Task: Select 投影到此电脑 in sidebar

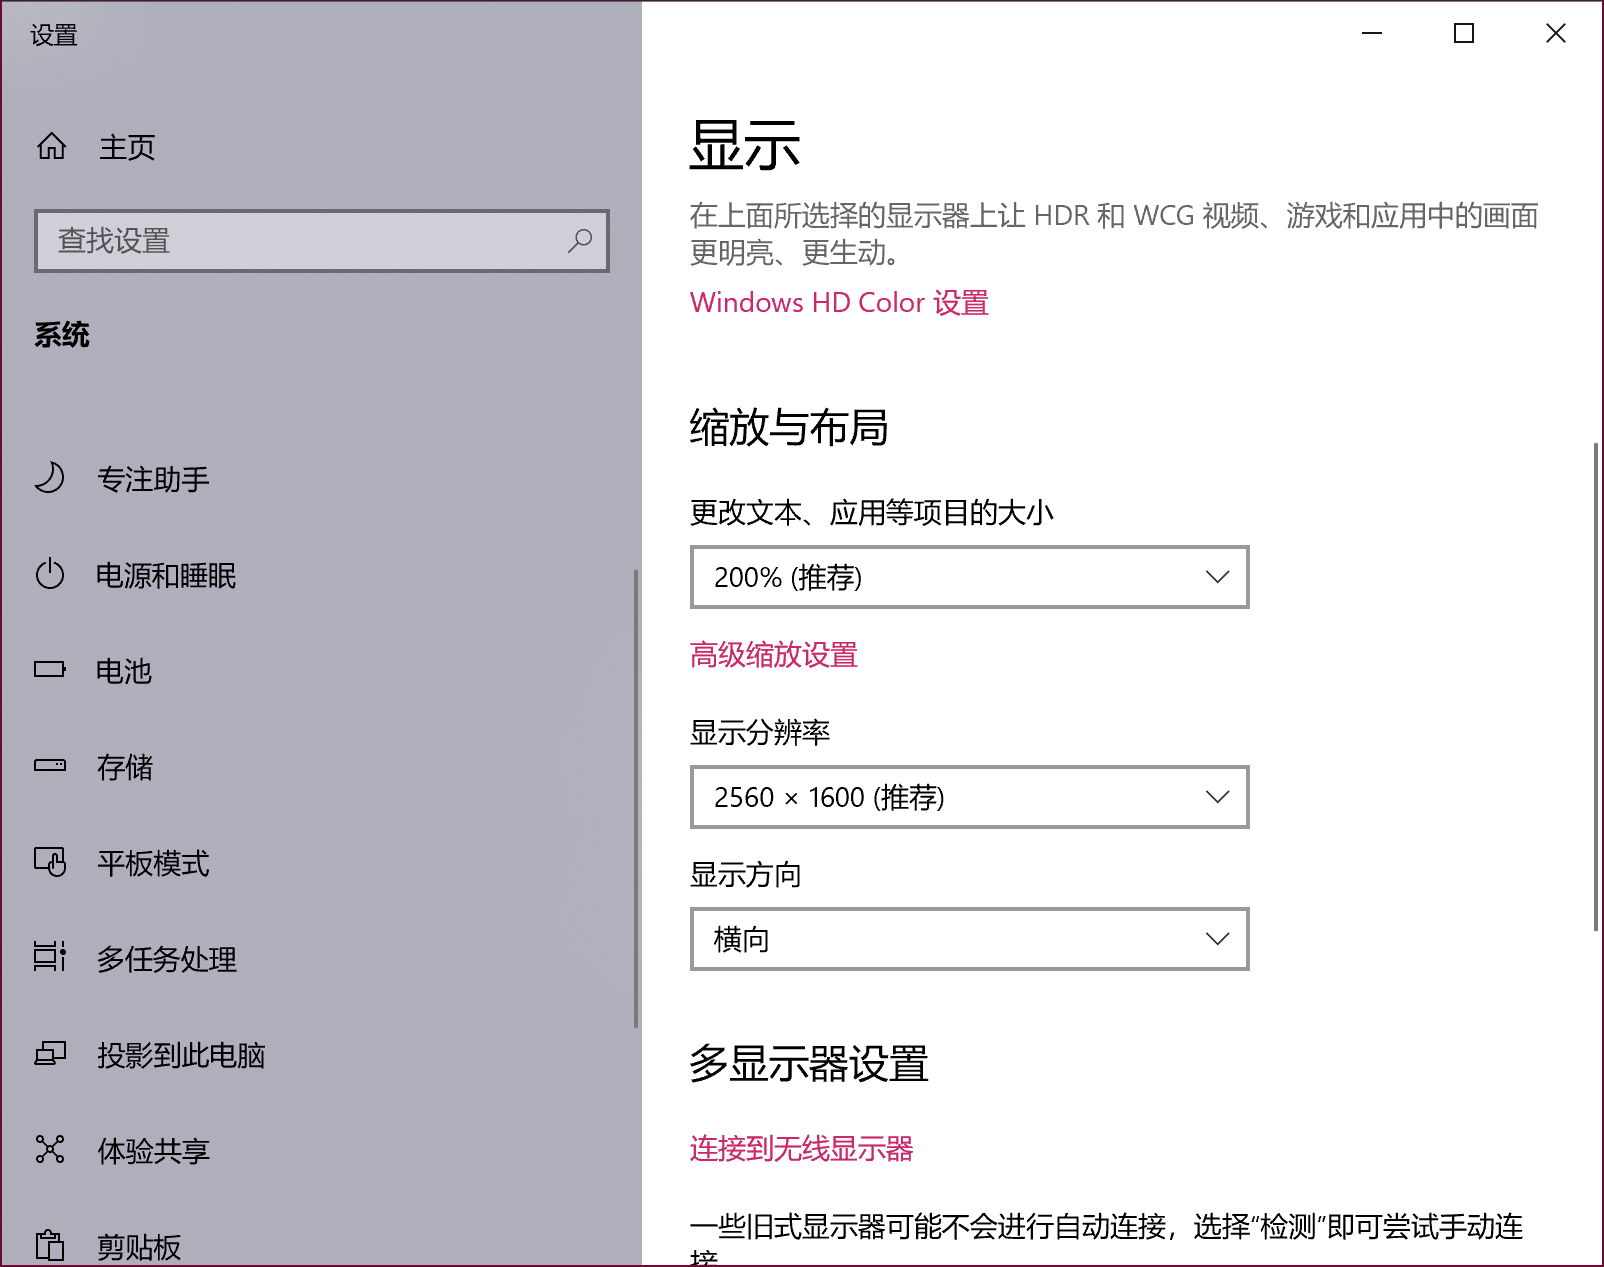Action: (180, 1055)
